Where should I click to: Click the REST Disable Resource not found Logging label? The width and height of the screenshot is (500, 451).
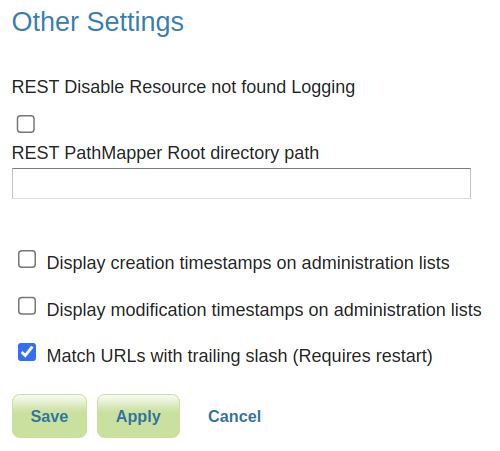click(x=183, y=87)
